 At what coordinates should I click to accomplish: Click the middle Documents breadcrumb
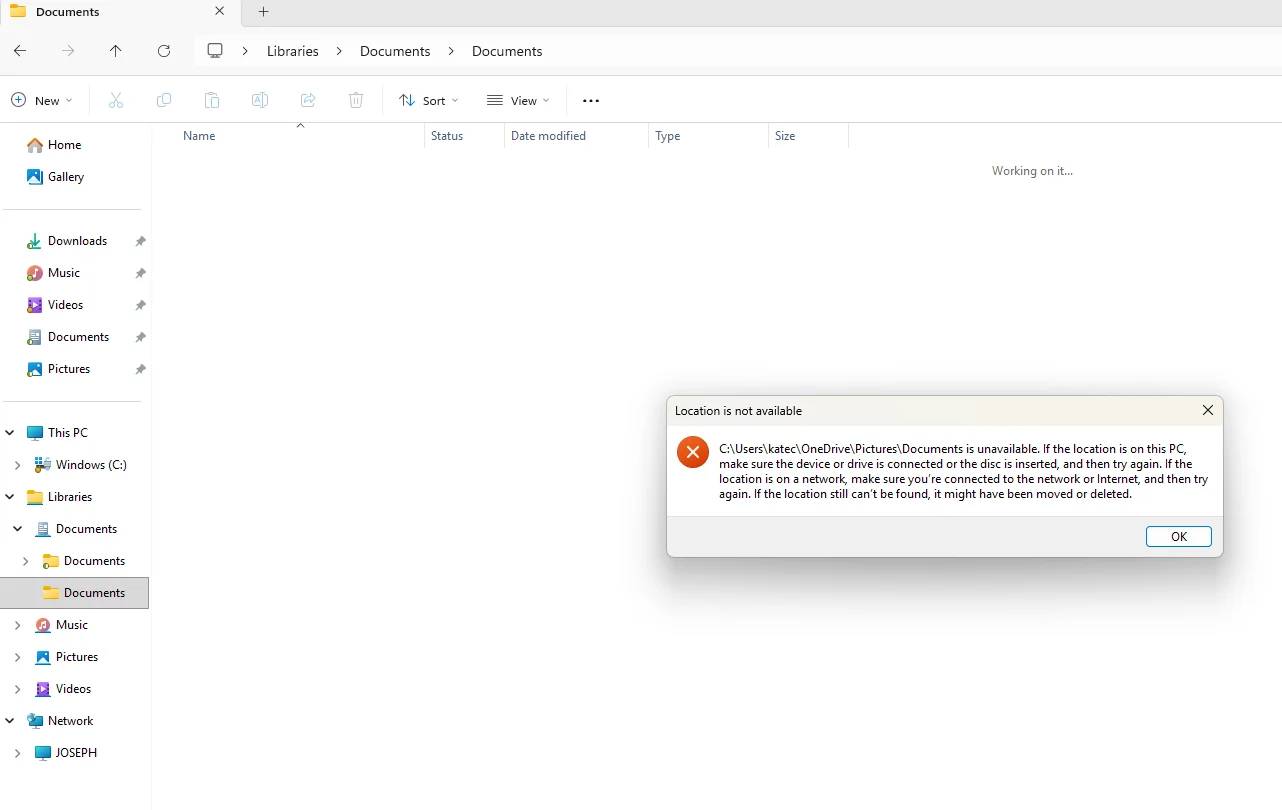tap(395, 51)
